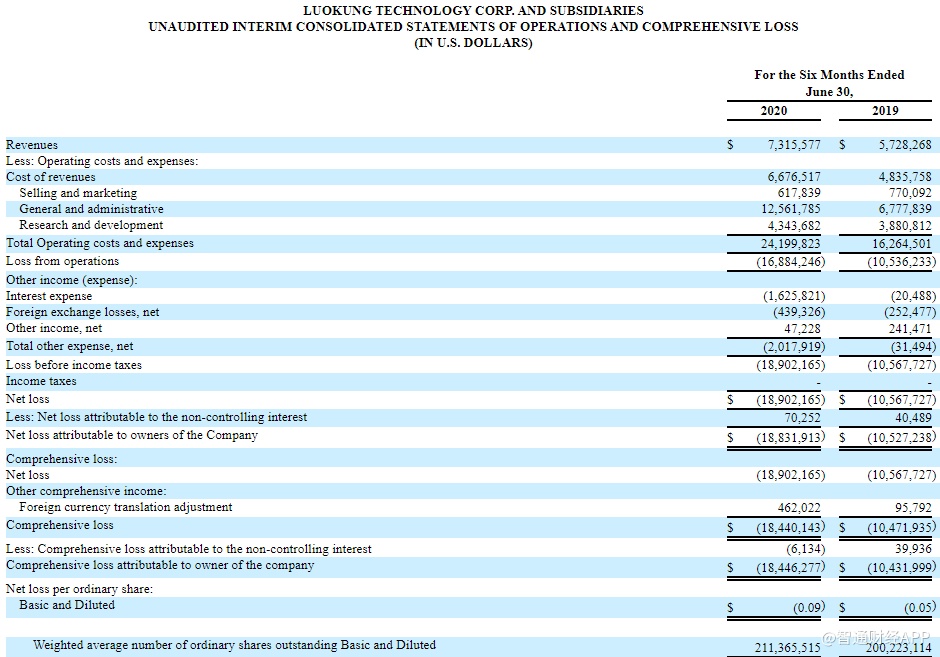Select Cost of revenues 2019 value 4,835,758
Viewport: 940px width, 657px height.
(x=905, y=177)
